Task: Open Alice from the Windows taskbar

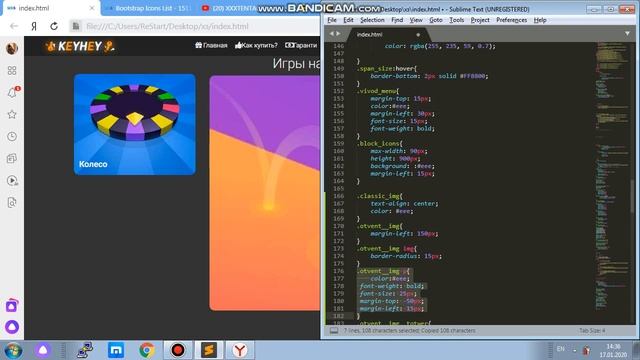Action: click(x=43, y=350)
